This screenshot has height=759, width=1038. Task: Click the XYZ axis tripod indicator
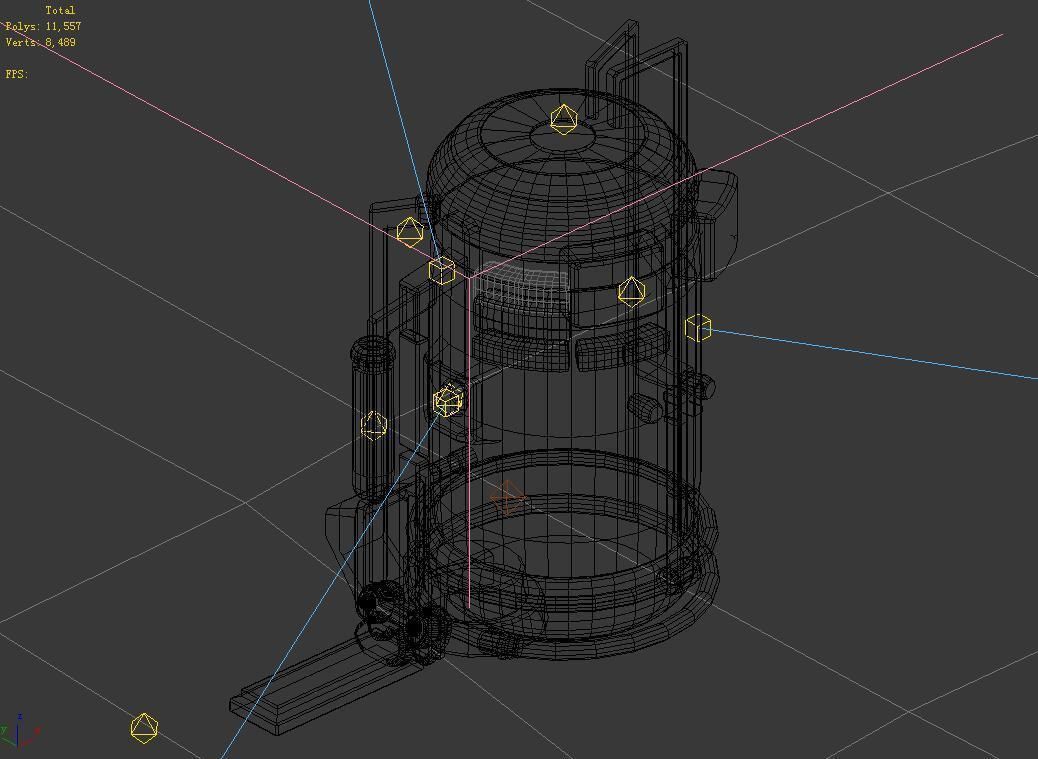tap(20, 730)
